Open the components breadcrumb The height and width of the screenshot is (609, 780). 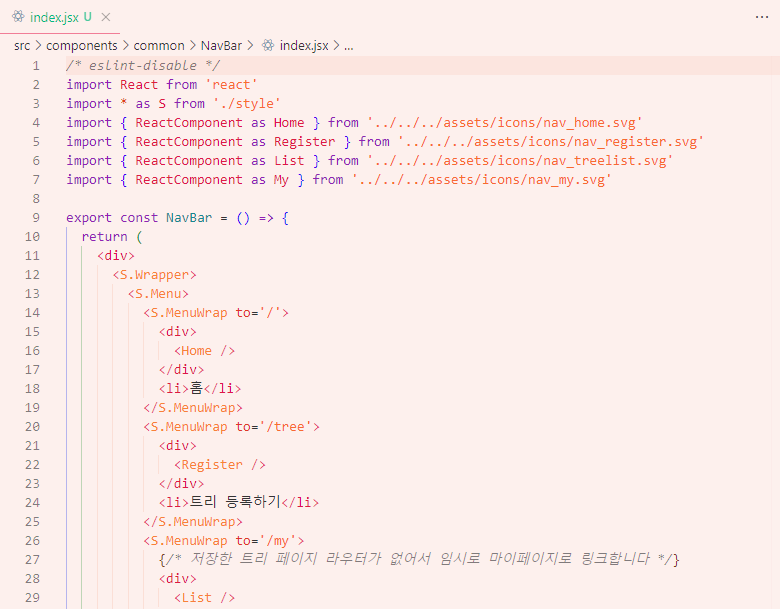82,46
